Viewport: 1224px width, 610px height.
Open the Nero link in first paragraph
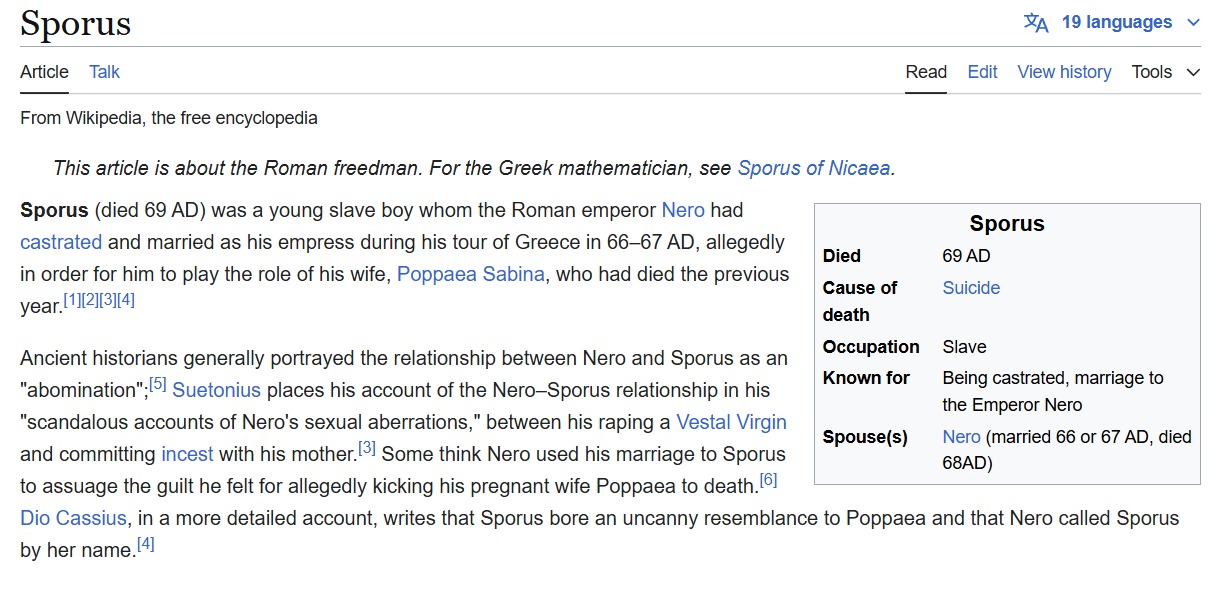683,210
